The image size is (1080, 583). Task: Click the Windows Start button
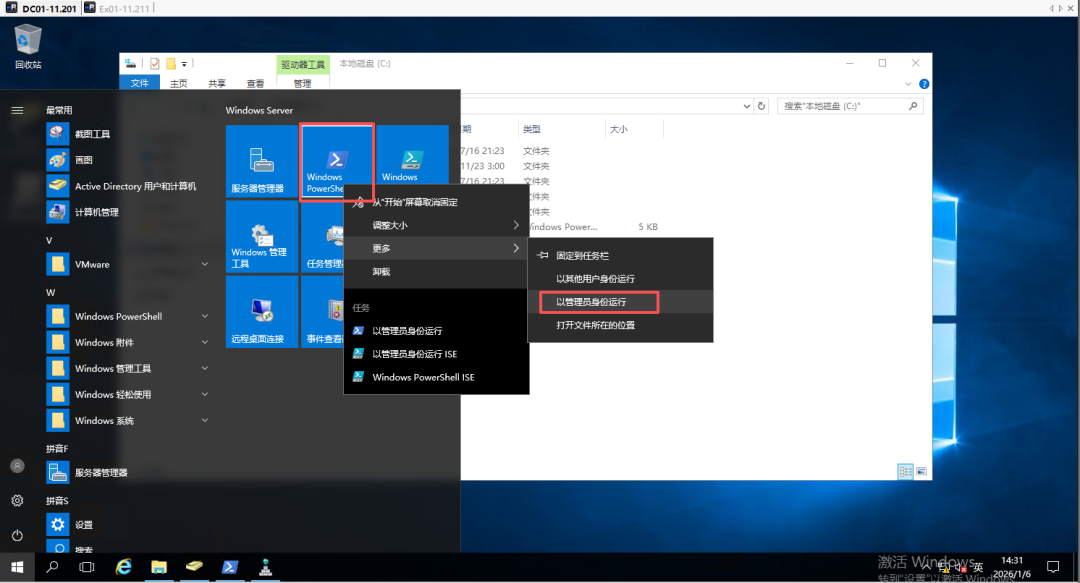tap(17, 567)
